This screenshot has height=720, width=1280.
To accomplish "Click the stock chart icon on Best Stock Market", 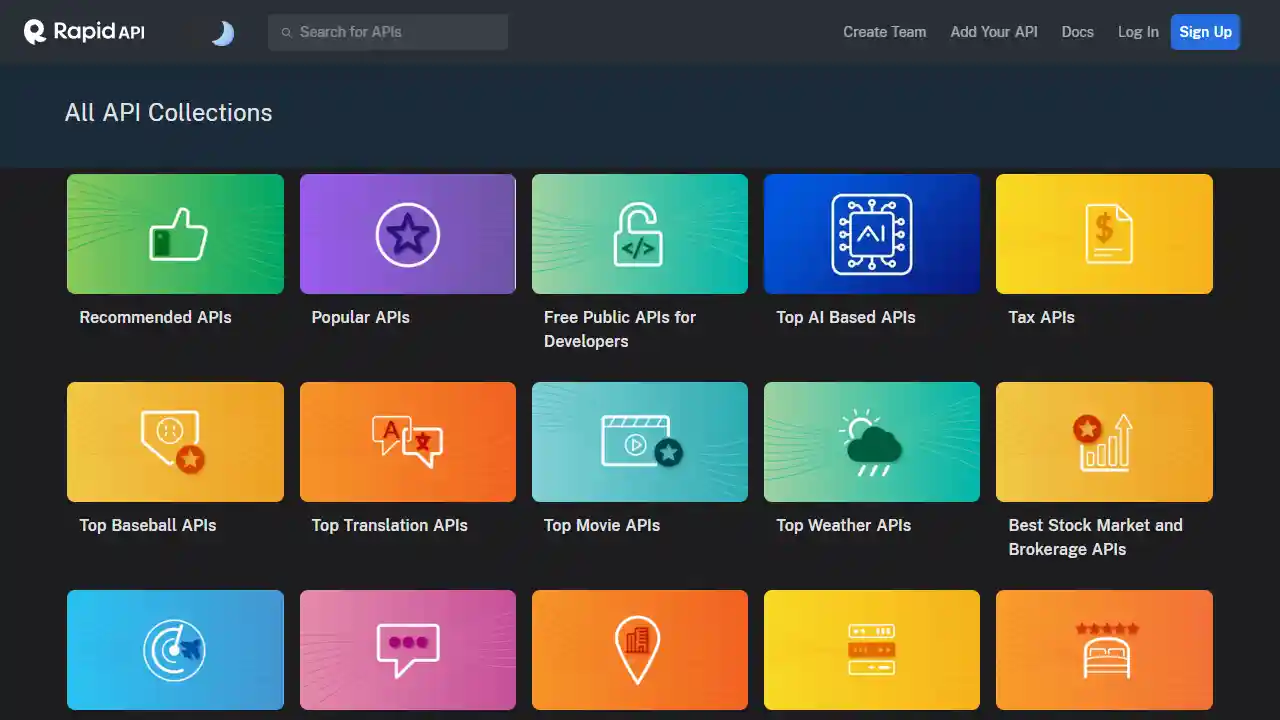I will (x=1103, y=441).
